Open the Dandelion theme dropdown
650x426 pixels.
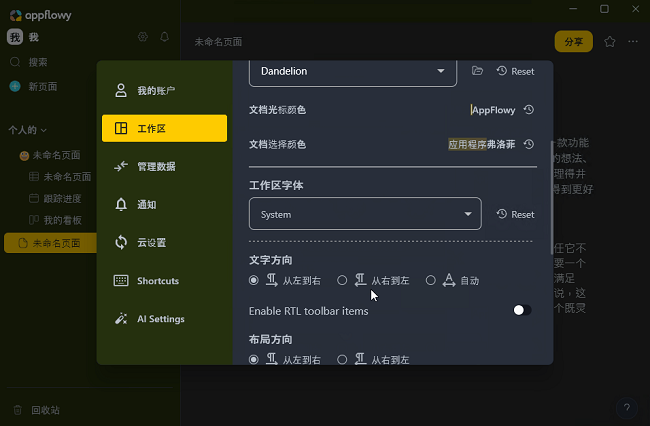coord(353,73)
